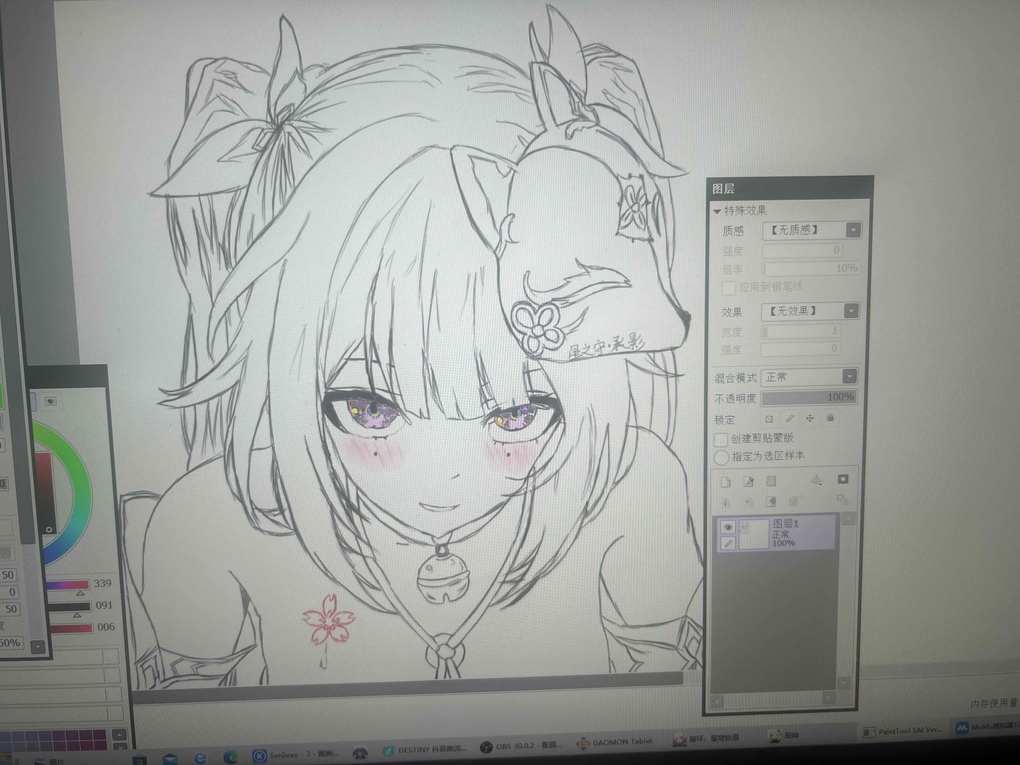Toggle the lock moving cross-arrow icon
This screenshot has width=1020, height=765.
tap(810, 418)
